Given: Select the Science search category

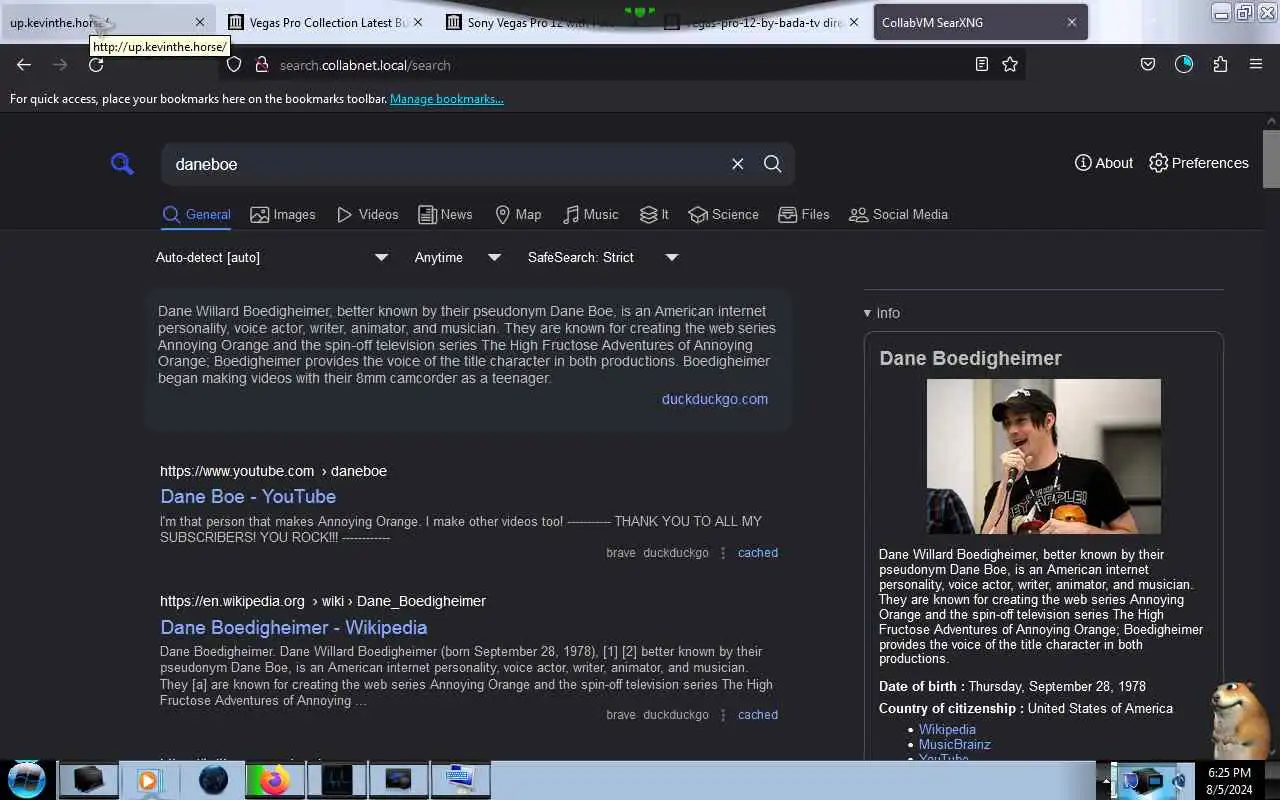Looking at the screenshot, I should coord(723,214).
